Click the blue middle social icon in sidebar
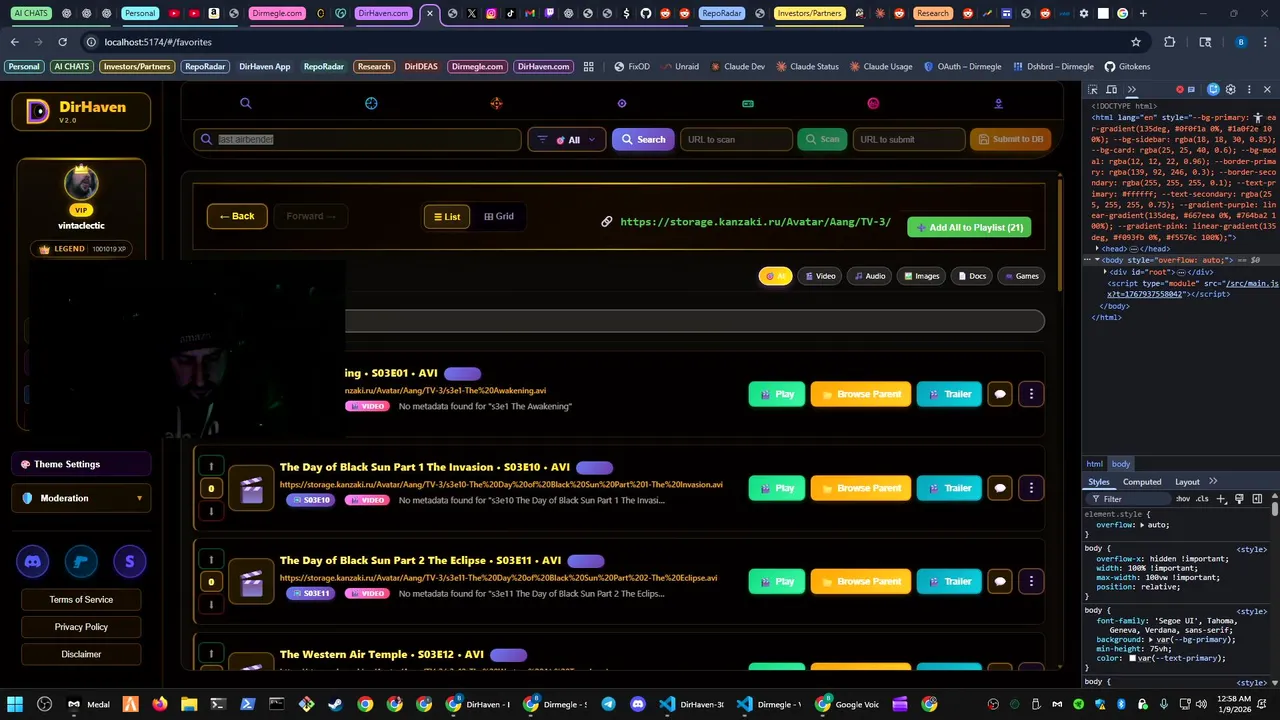Viewport: 1280px width, 720px height. [x=81, y=562]
